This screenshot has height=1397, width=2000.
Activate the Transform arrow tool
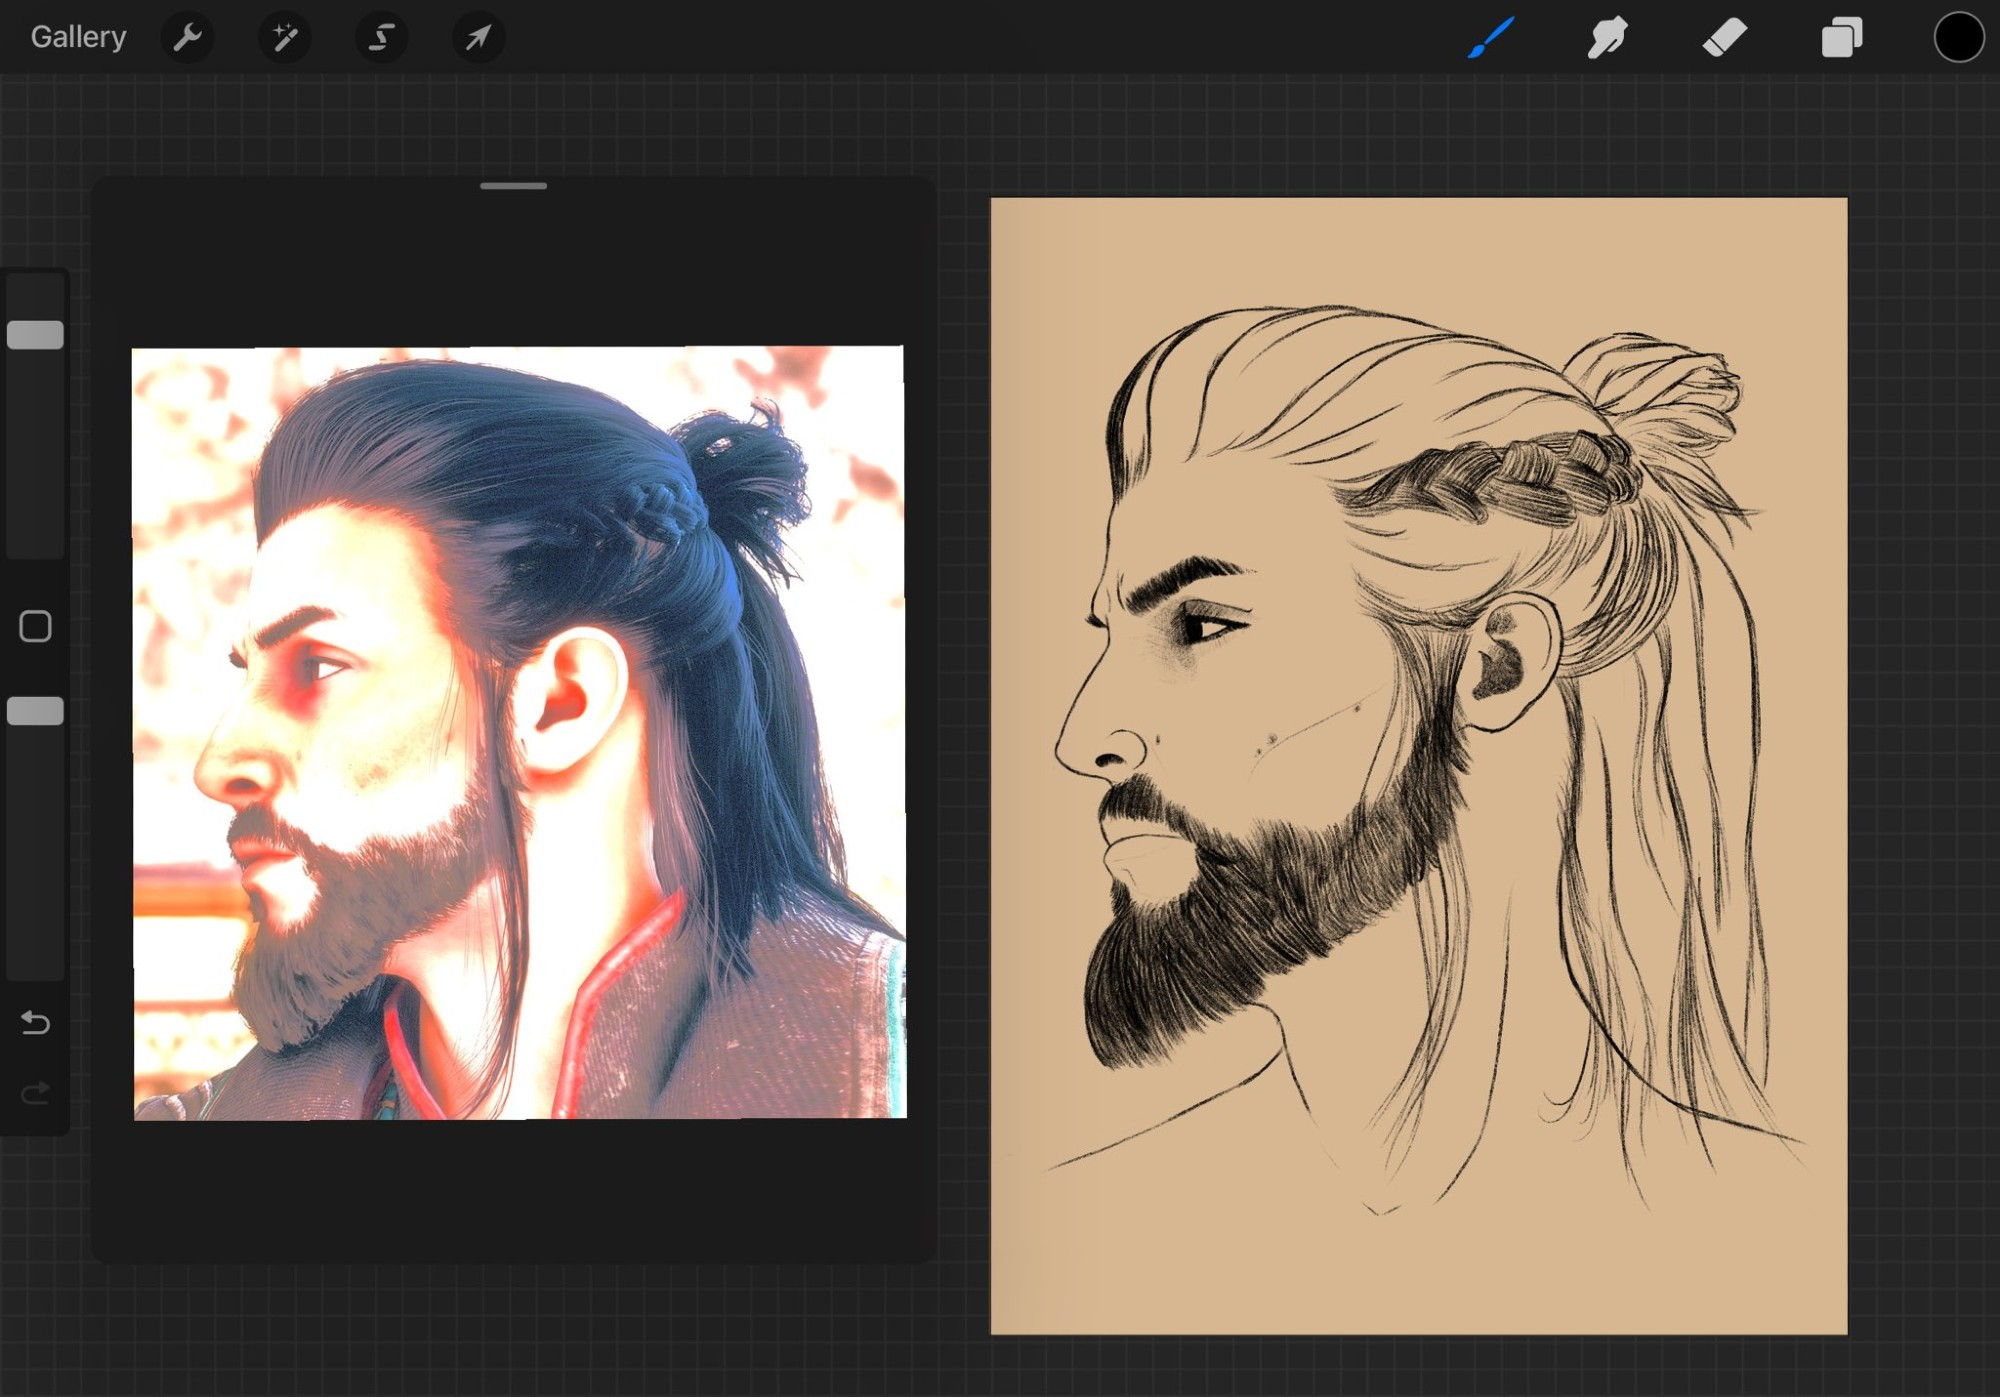click(478, 38)
